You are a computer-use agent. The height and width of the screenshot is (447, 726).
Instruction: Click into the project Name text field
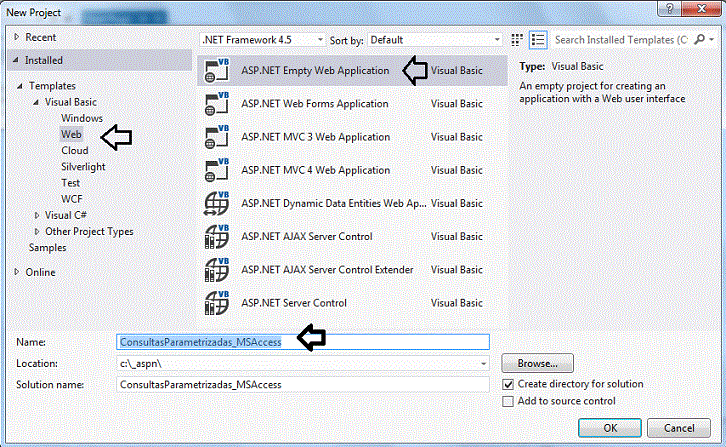click(x=303, y=342)
